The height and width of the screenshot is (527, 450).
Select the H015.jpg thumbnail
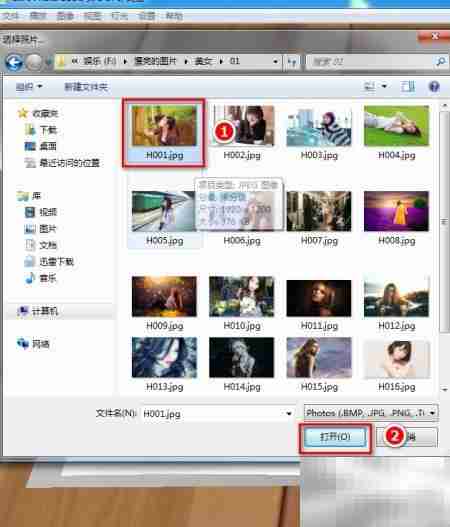(319, 358)
